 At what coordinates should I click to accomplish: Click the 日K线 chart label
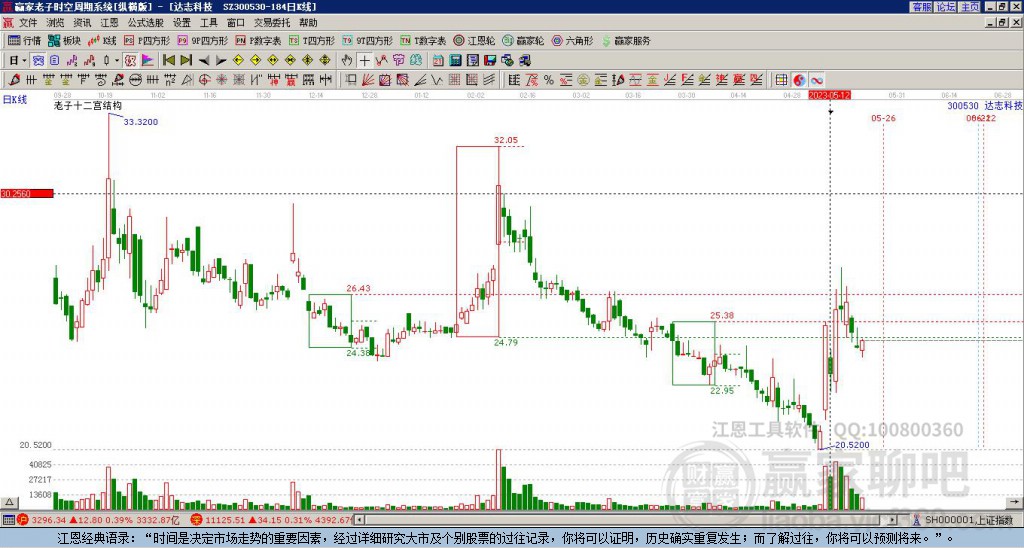point(15,100)
